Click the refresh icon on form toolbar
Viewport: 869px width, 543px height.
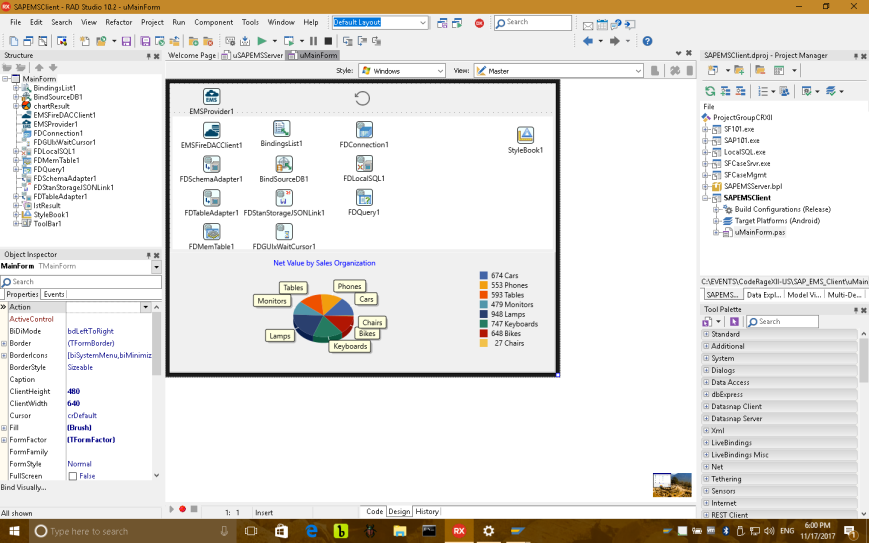click(x=362, y=98)
